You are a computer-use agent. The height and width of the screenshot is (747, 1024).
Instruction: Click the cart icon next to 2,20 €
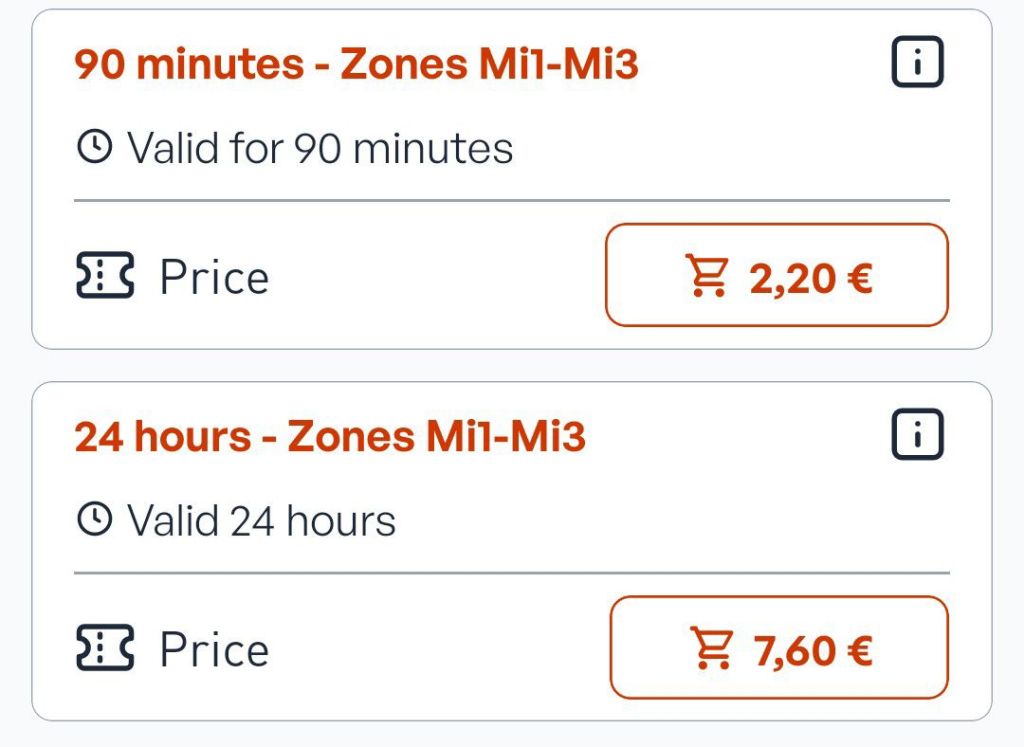pos(707,276)
